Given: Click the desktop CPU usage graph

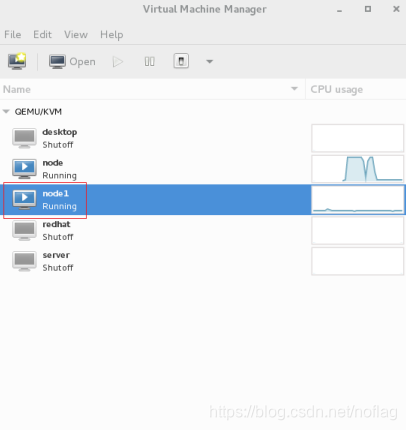Looking at the screenshot, I should click(357, 138).
